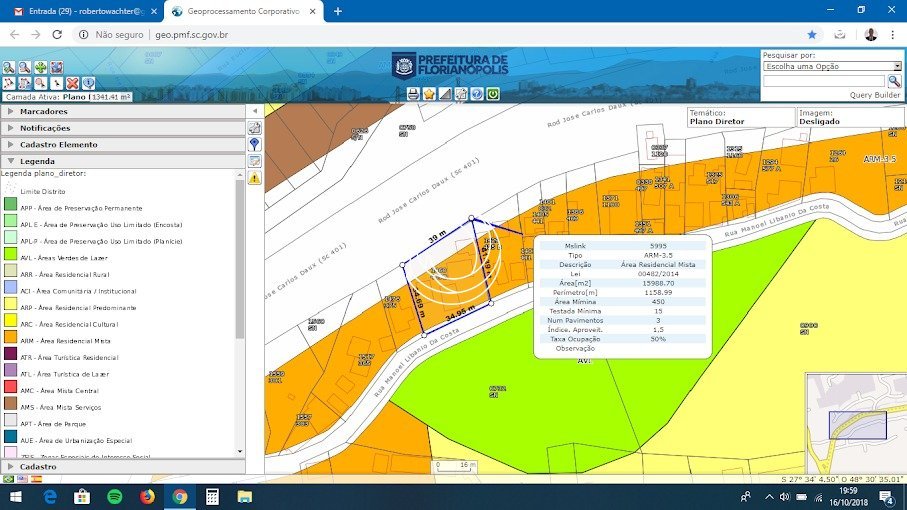The image size is (907, 510).
Task: Click the house tag icon in header
Action: tap(460, 94)
